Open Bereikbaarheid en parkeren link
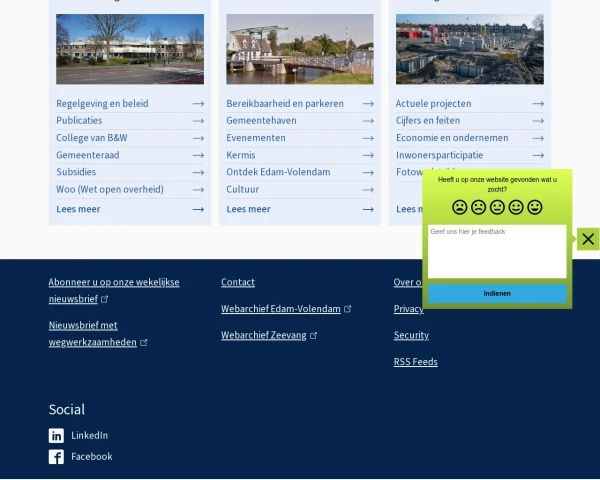Viewport: 600px width, 480px height. pyautogui.click(x=285, y=103)
